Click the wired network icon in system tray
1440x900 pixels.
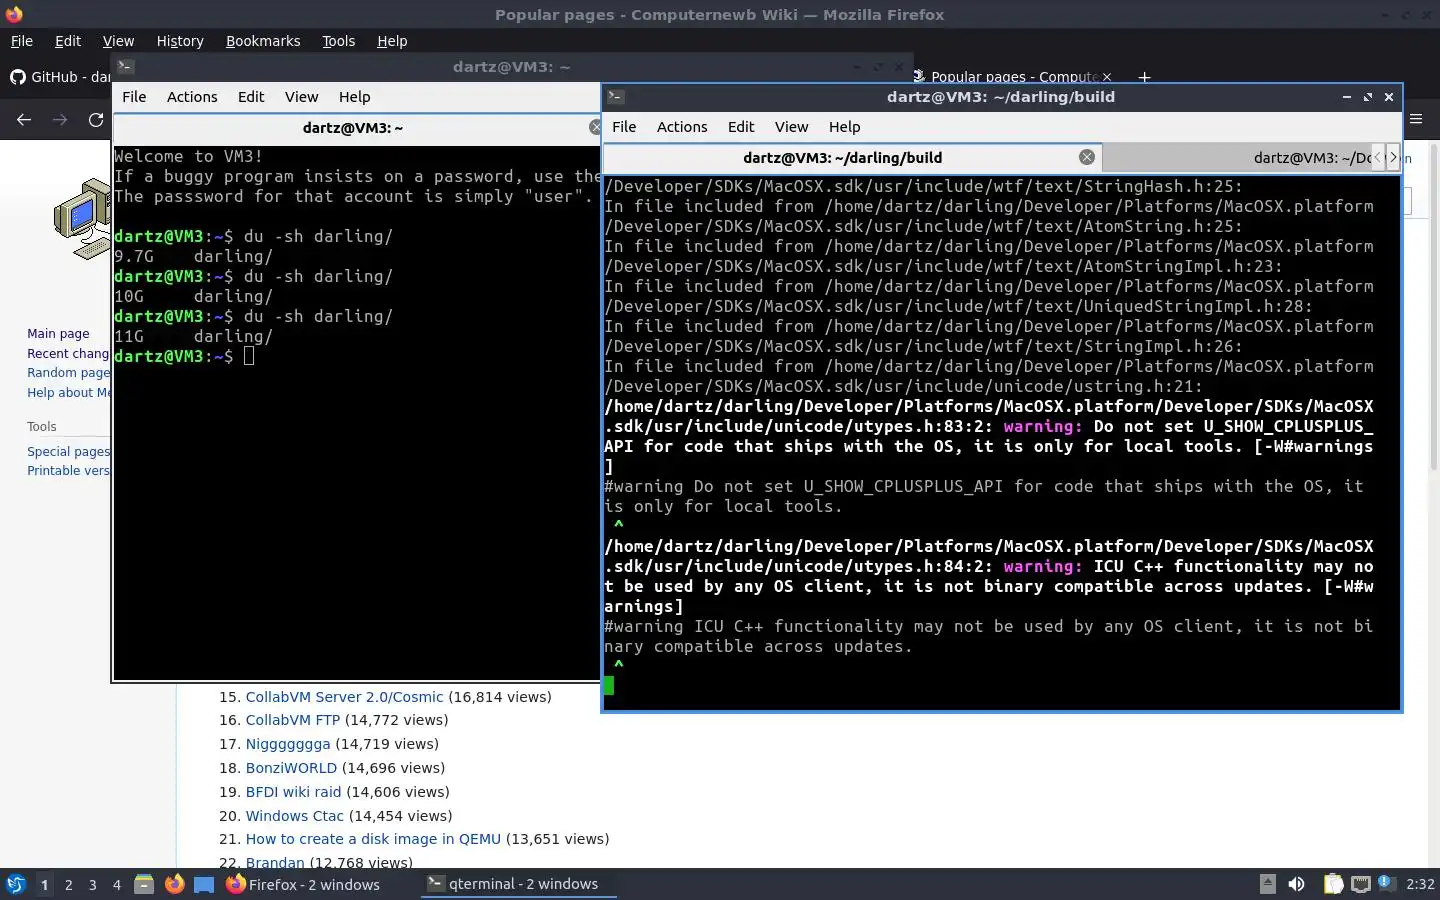[1360, 884]
